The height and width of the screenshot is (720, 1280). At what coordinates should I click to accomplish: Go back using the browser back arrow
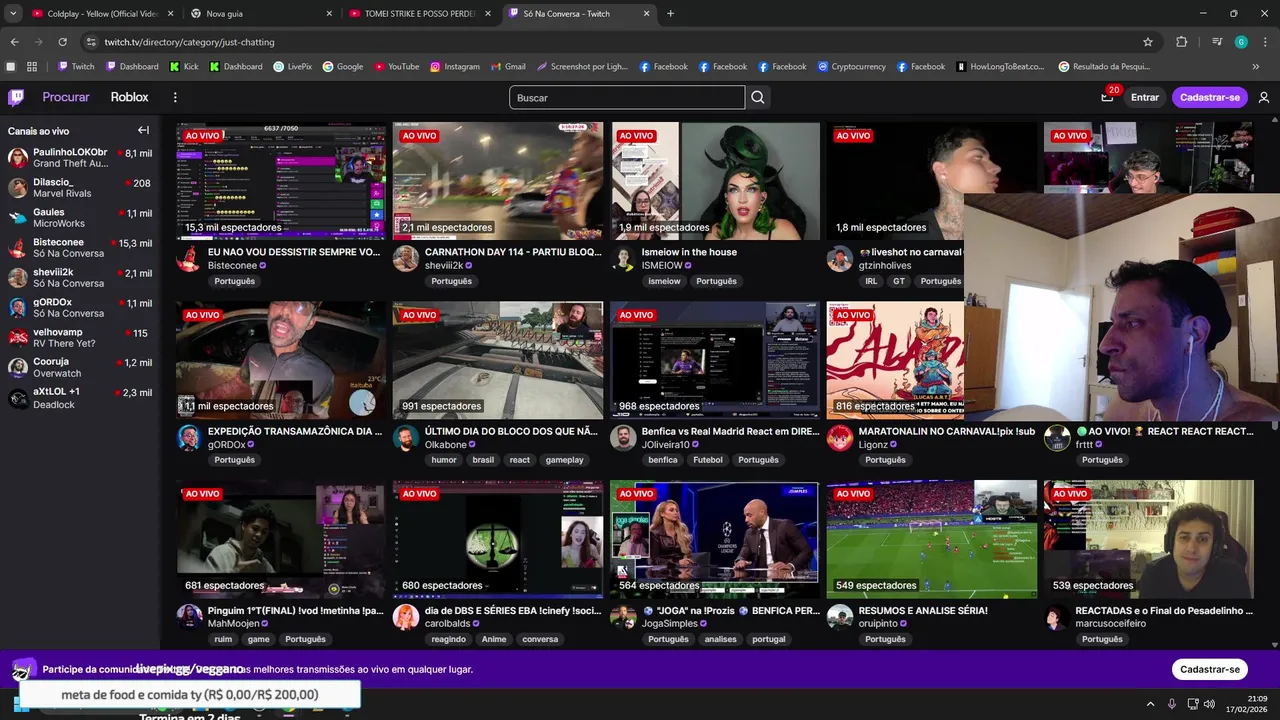click(x=14, y=42)
